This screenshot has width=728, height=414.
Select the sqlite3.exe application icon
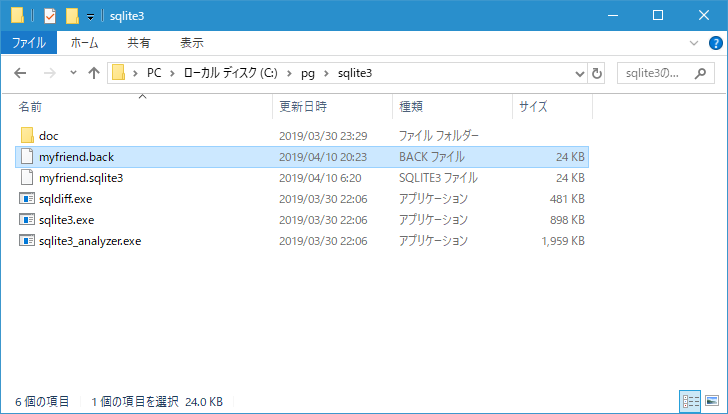[27, 220]
